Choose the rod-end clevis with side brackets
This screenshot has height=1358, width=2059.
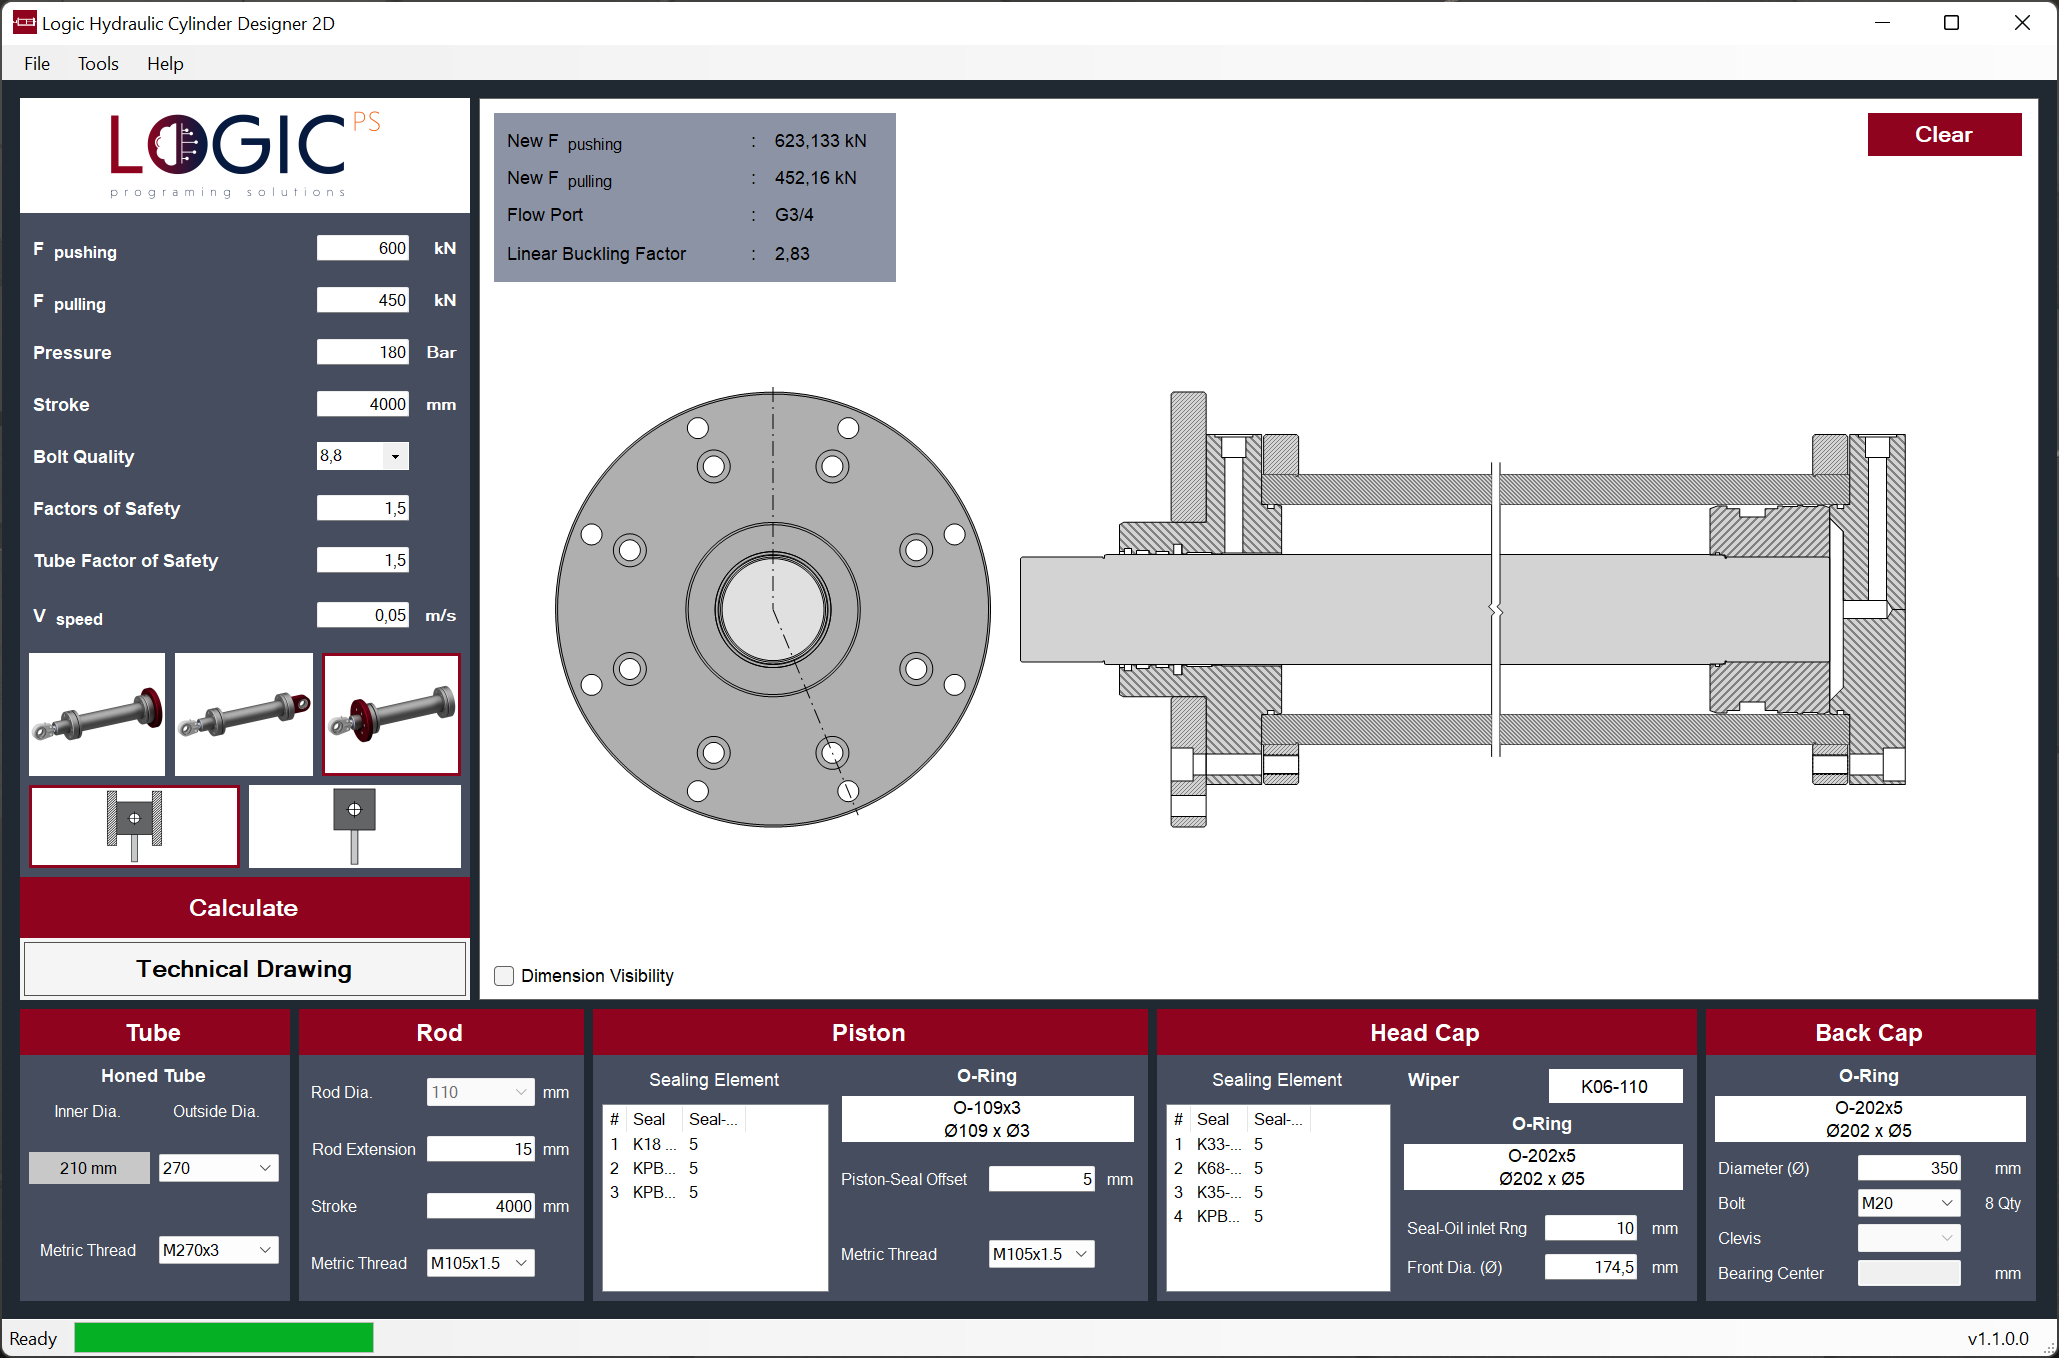(x=134, y=826)
